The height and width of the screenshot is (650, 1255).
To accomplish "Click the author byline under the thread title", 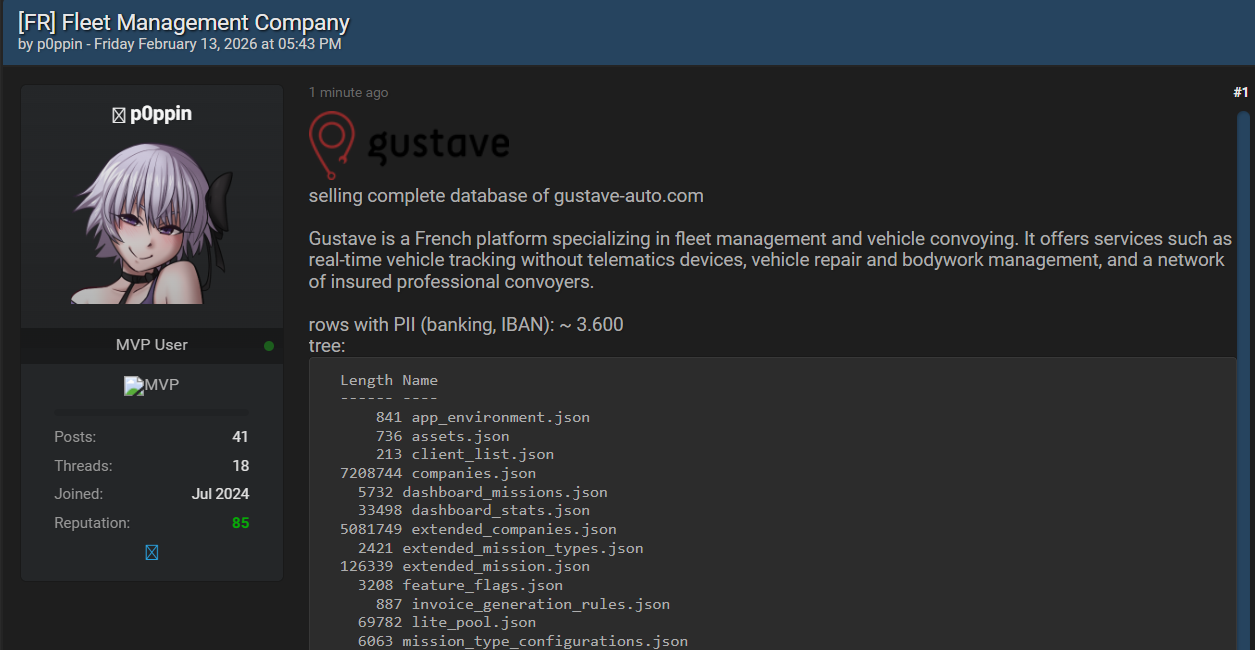I will pos(180,44).
